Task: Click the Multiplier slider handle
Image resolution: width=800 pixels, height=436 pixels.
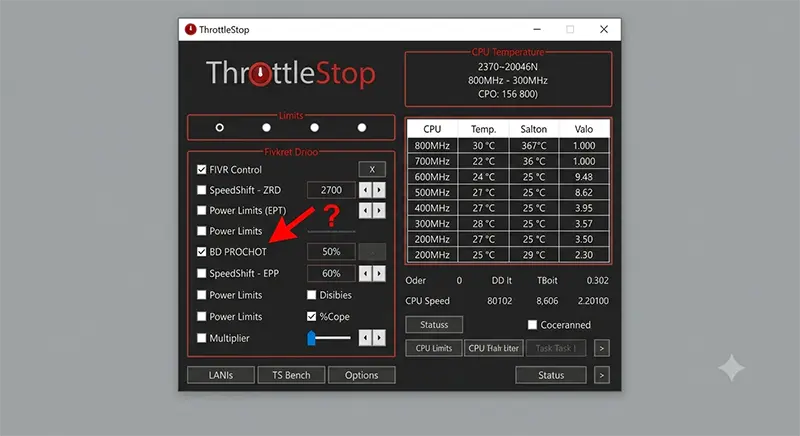Action: click(x=311, y=338)
